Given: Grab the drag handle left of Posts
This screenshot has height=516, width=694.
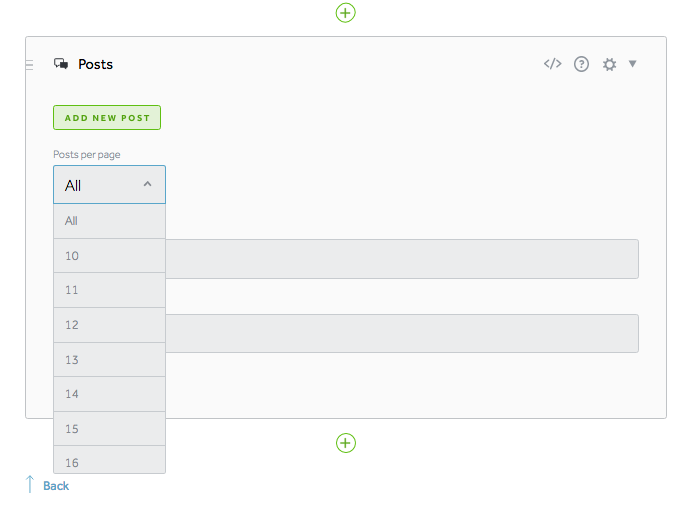Looking at the screenshot, I should tap(29, 64).
